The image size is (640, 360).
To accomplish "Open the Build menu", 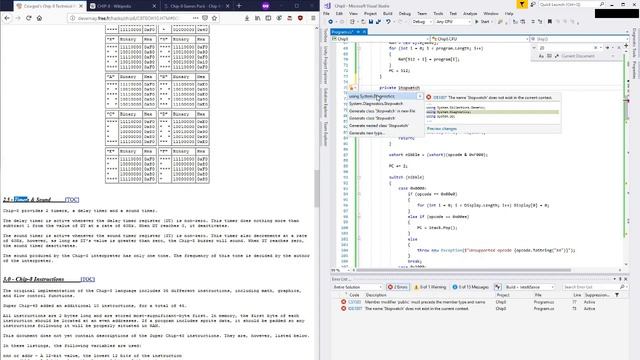I will coord(387,13).
